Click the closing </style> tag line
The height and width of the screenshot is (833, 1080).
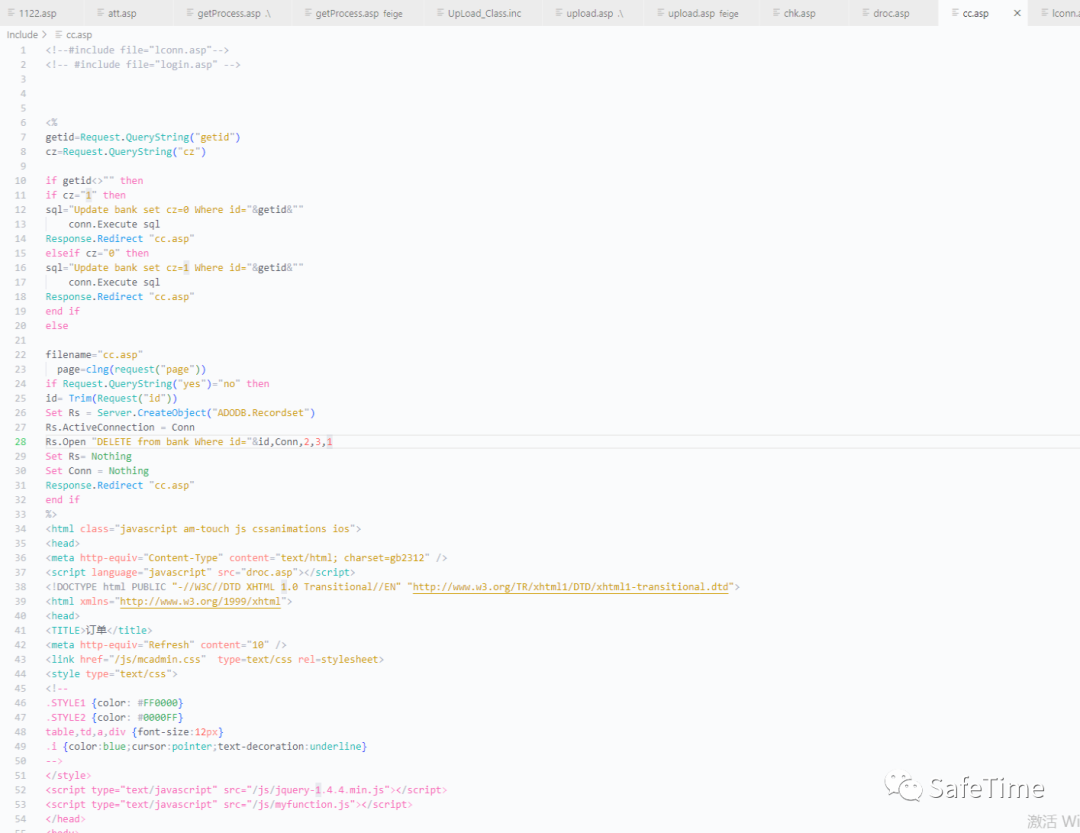(68, 775)
